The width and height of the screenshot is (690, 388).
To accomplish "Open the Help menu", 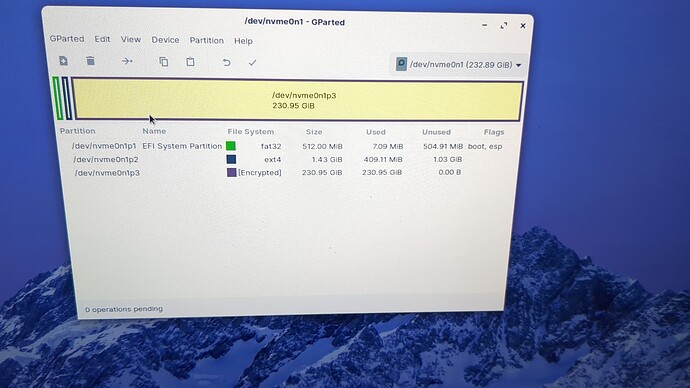I will tap(243, 41).
